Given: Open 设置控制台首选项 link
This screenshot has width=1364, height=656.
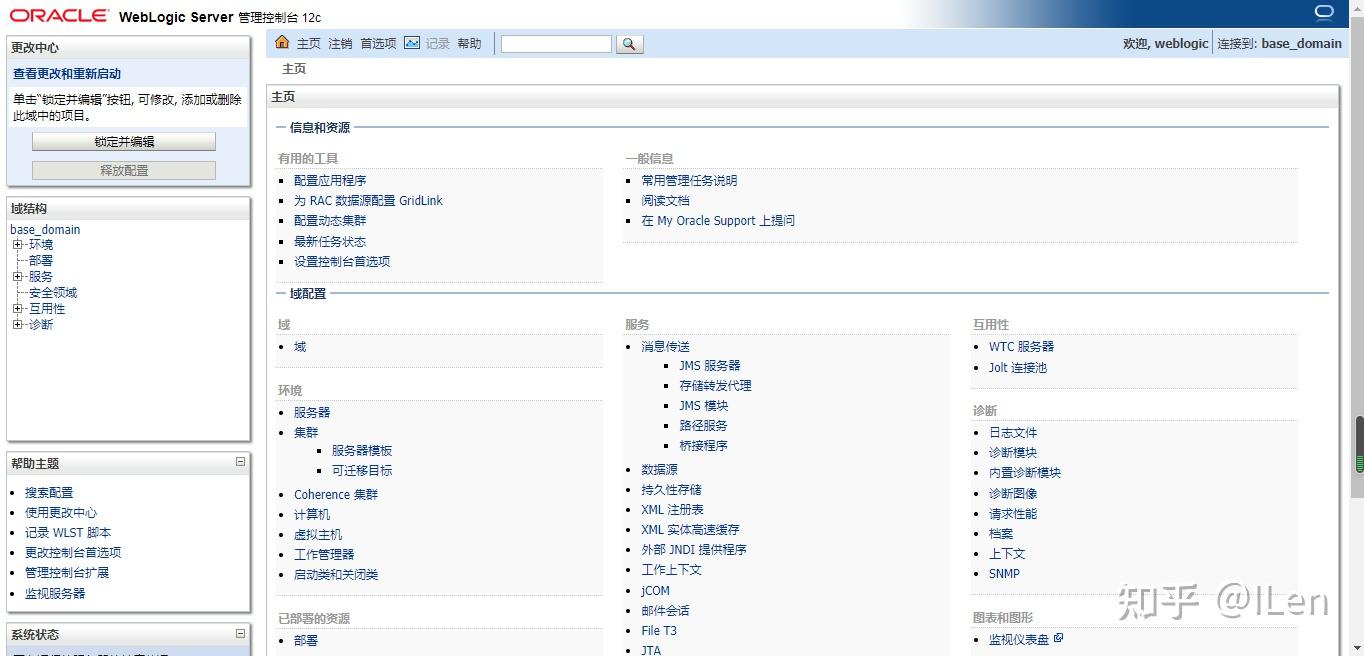Looking at the screenshot, I should [x=342, y=261].
